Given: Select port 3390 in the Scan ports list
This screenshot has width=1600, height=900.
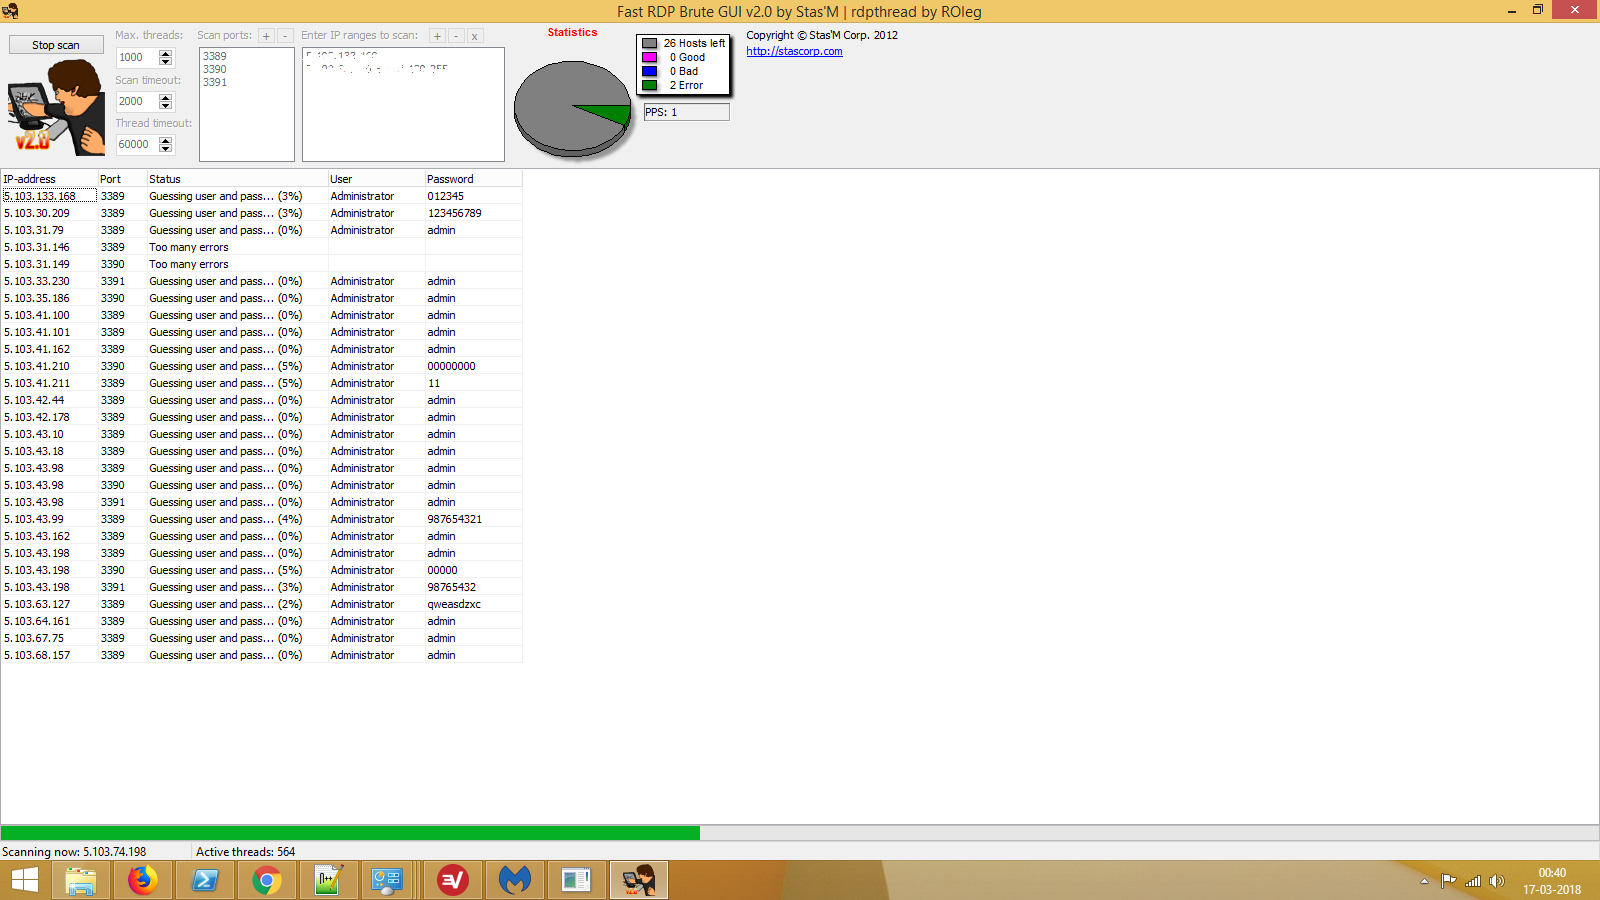Looking at the screenshot, I should click(215, 69).
